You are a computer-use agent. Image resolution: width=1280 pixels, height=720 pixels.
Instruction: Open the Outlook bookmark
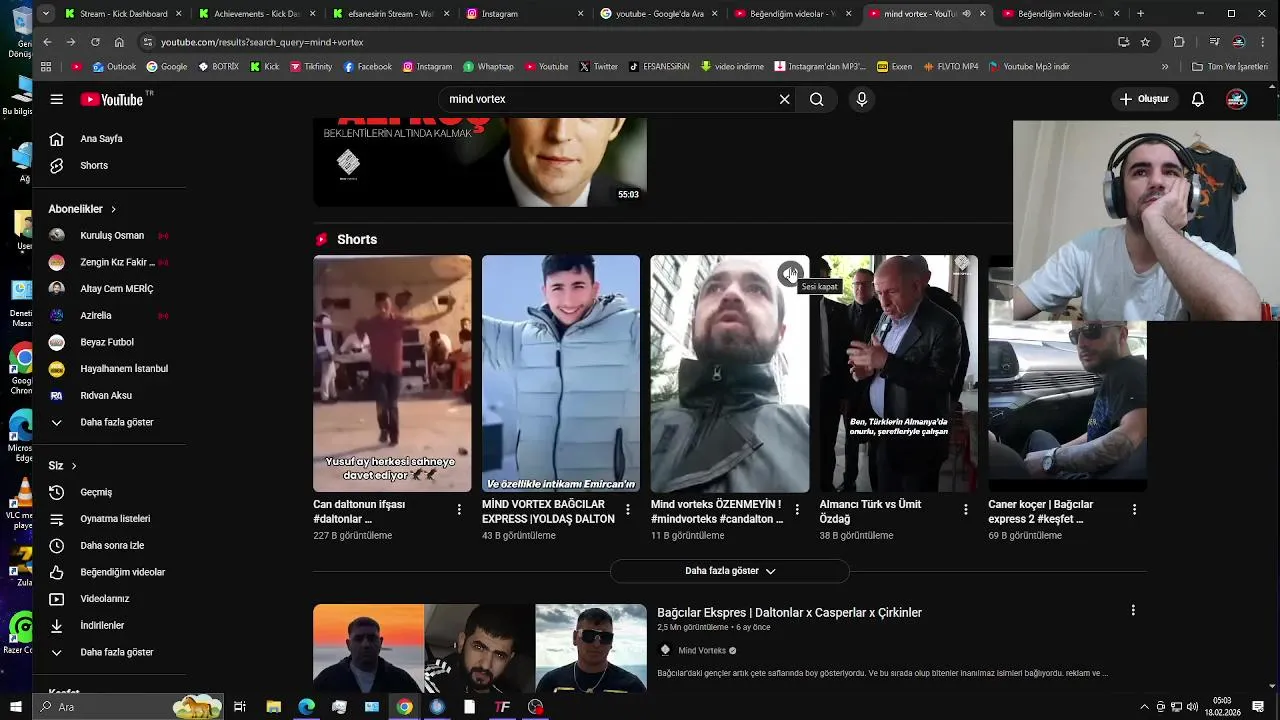[114, 67]
